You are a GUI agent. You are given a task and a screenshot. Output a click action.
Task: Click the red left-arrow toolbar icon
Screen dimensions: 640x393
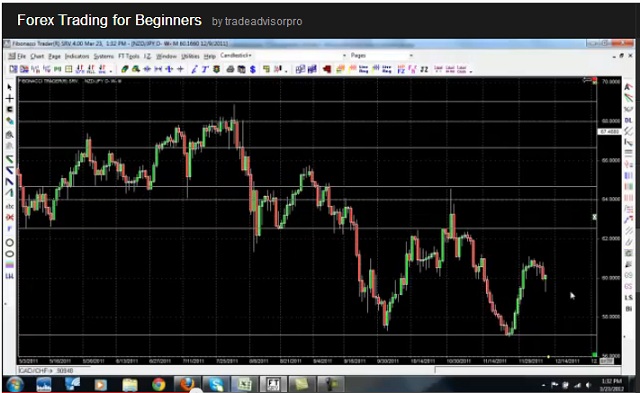(327, 69)
